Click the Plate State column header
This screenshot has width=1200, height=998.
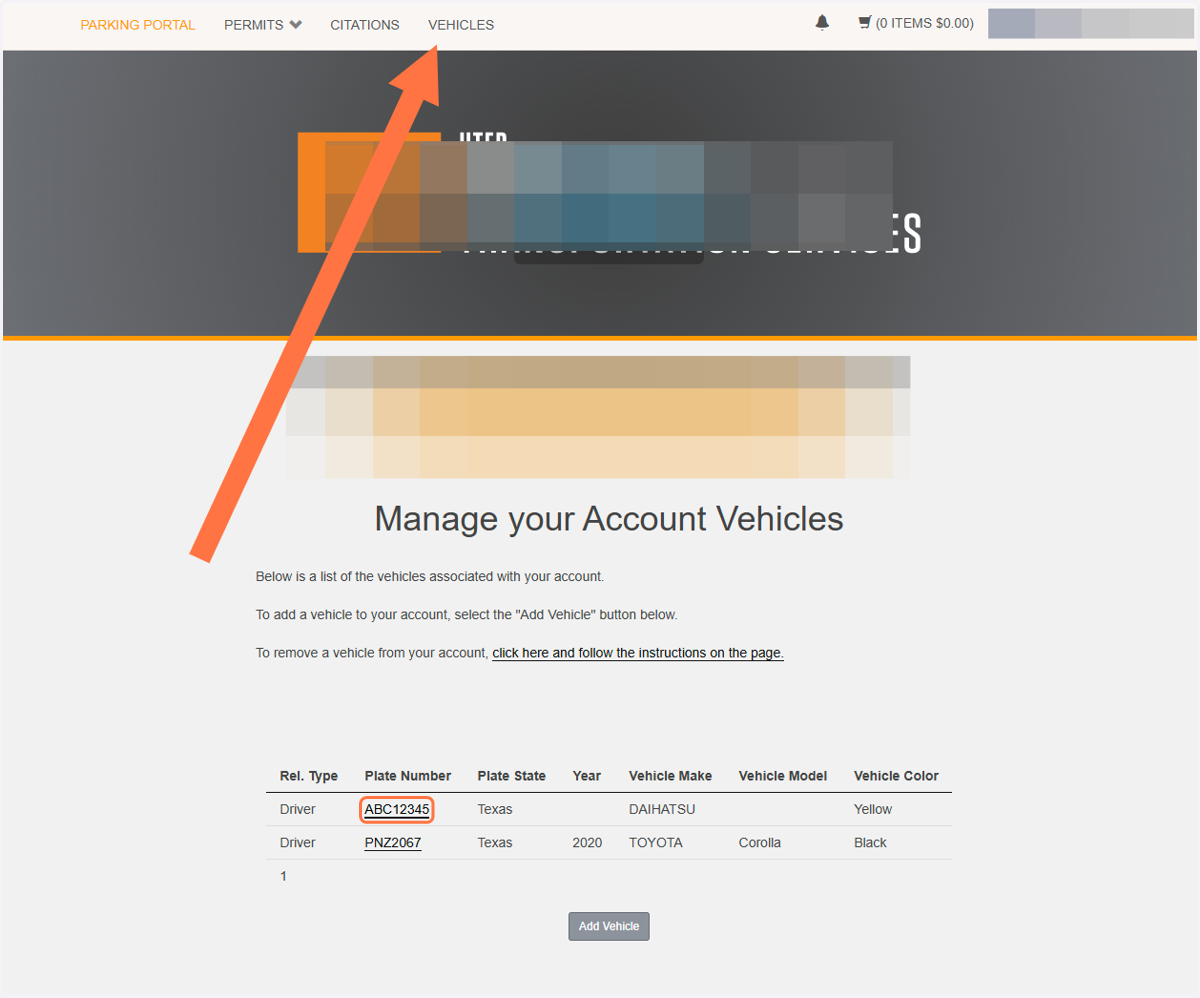point(512,776)
